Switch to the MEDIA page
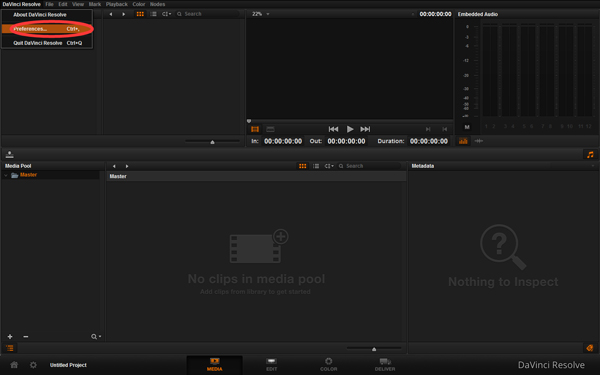Image resolution: width=600 pixels, height=375 pixels. [215, 365]
